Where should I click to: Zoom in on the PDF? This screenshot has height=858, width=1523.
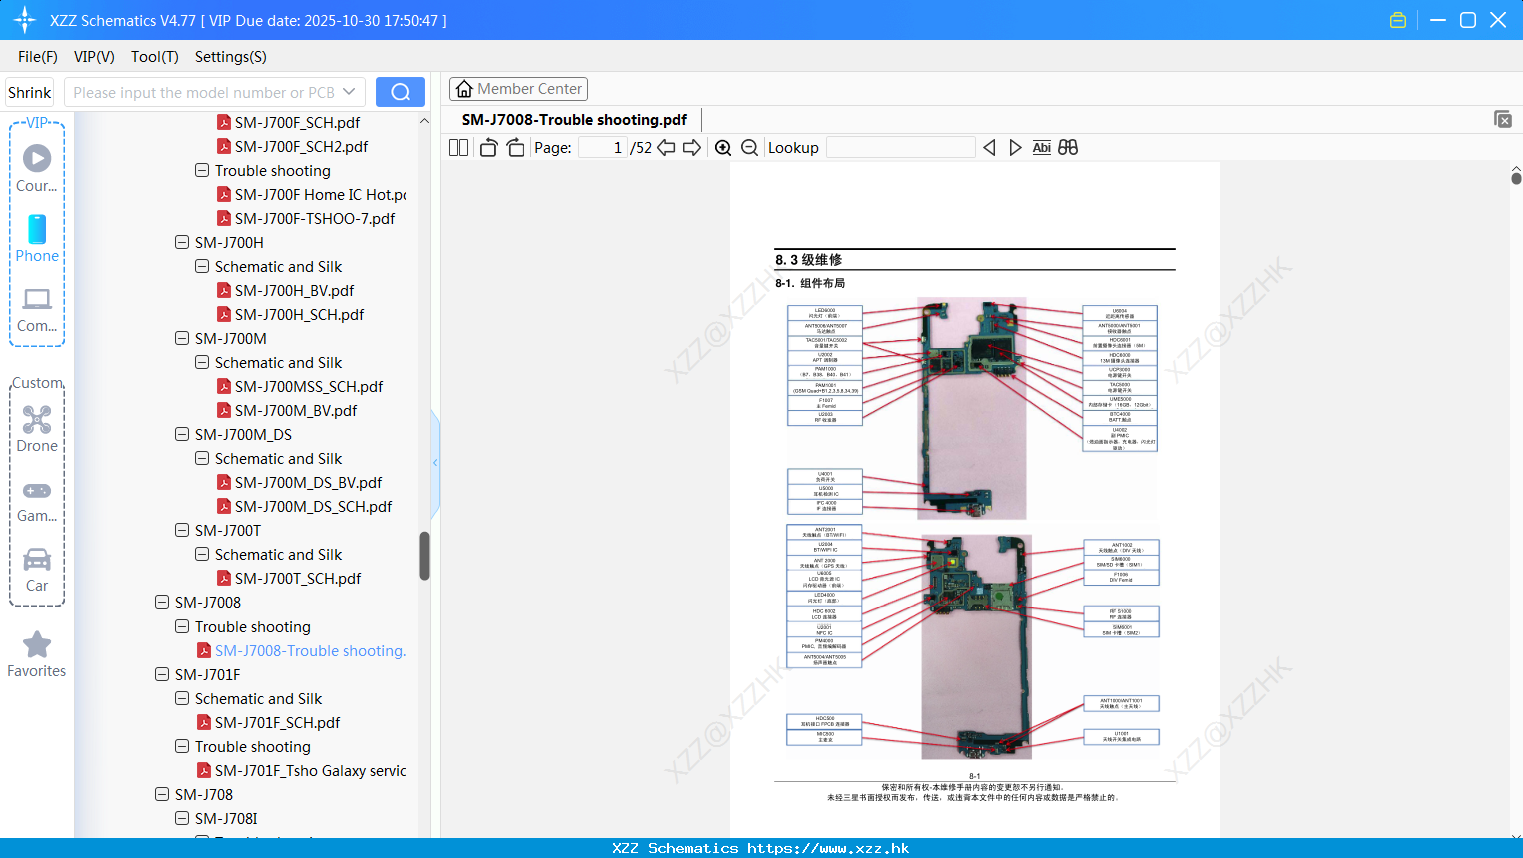(723, 148)
